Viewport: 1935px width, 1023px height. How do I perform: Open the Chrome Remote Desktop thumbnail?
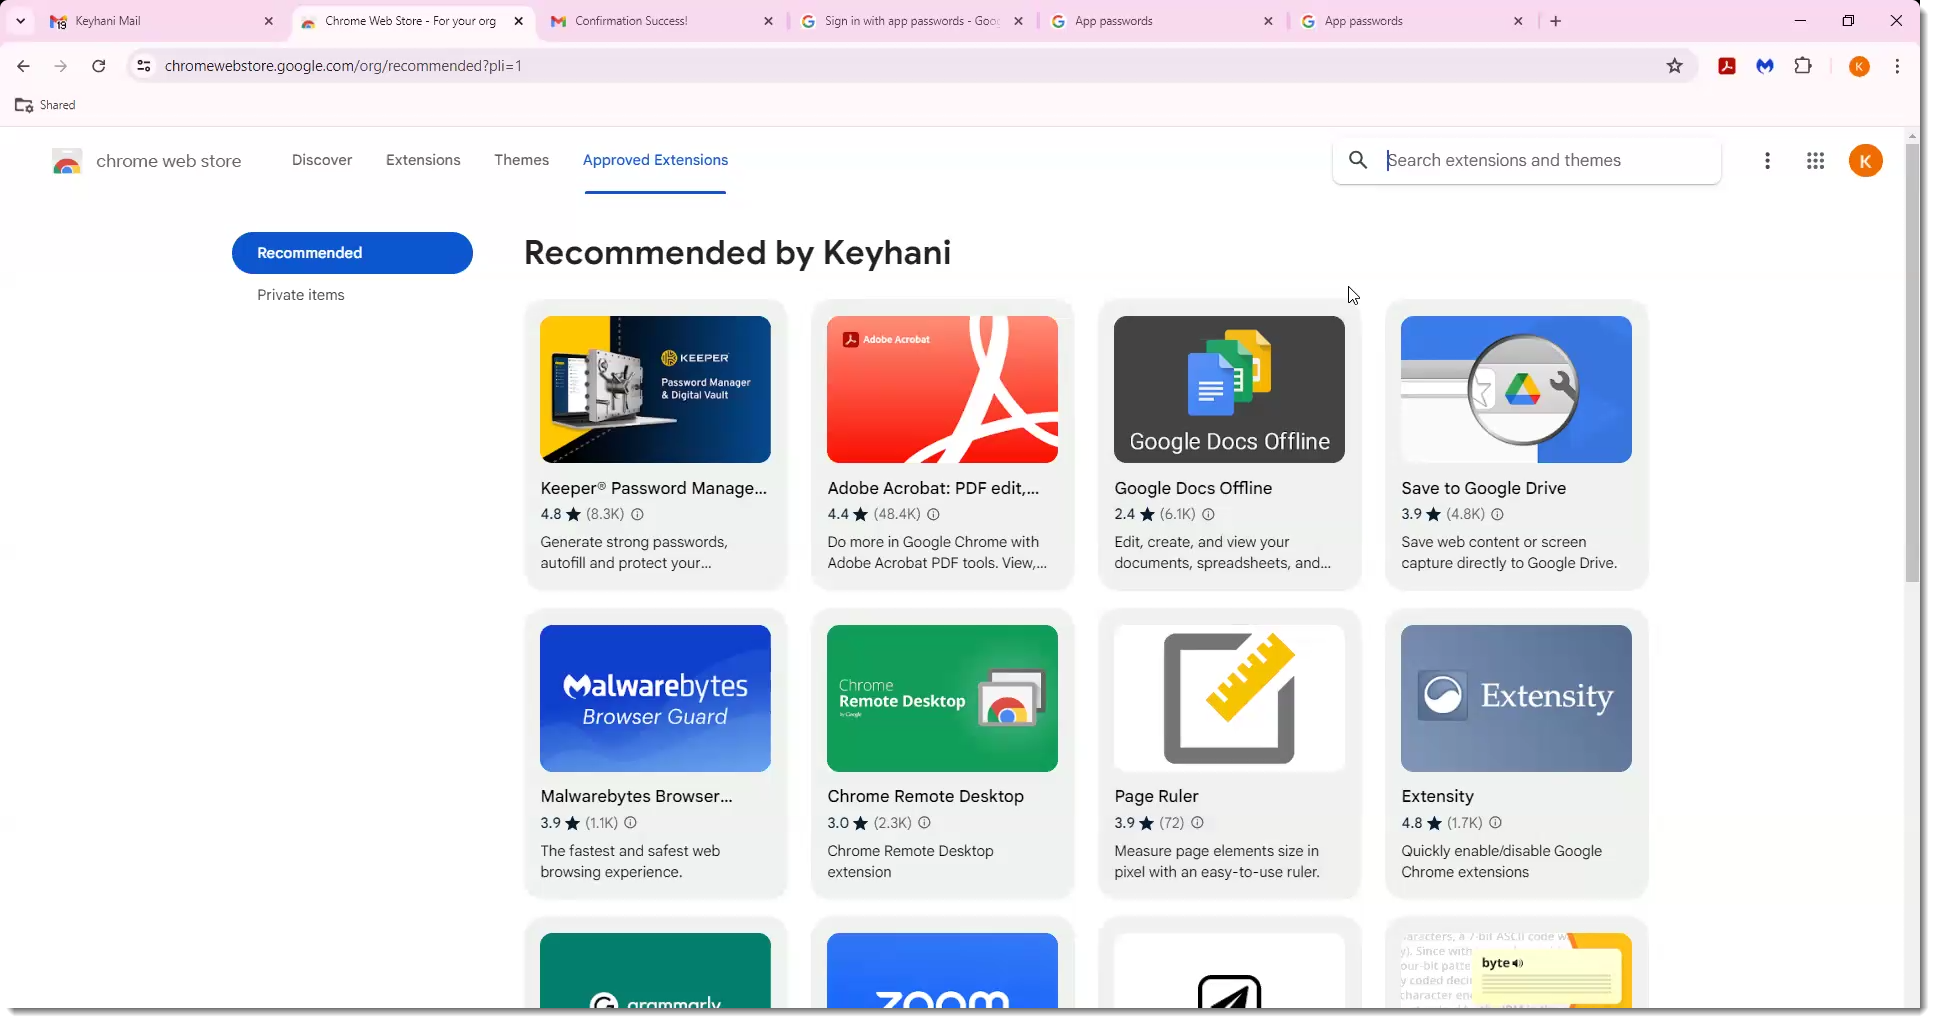[x=942, y=698]
